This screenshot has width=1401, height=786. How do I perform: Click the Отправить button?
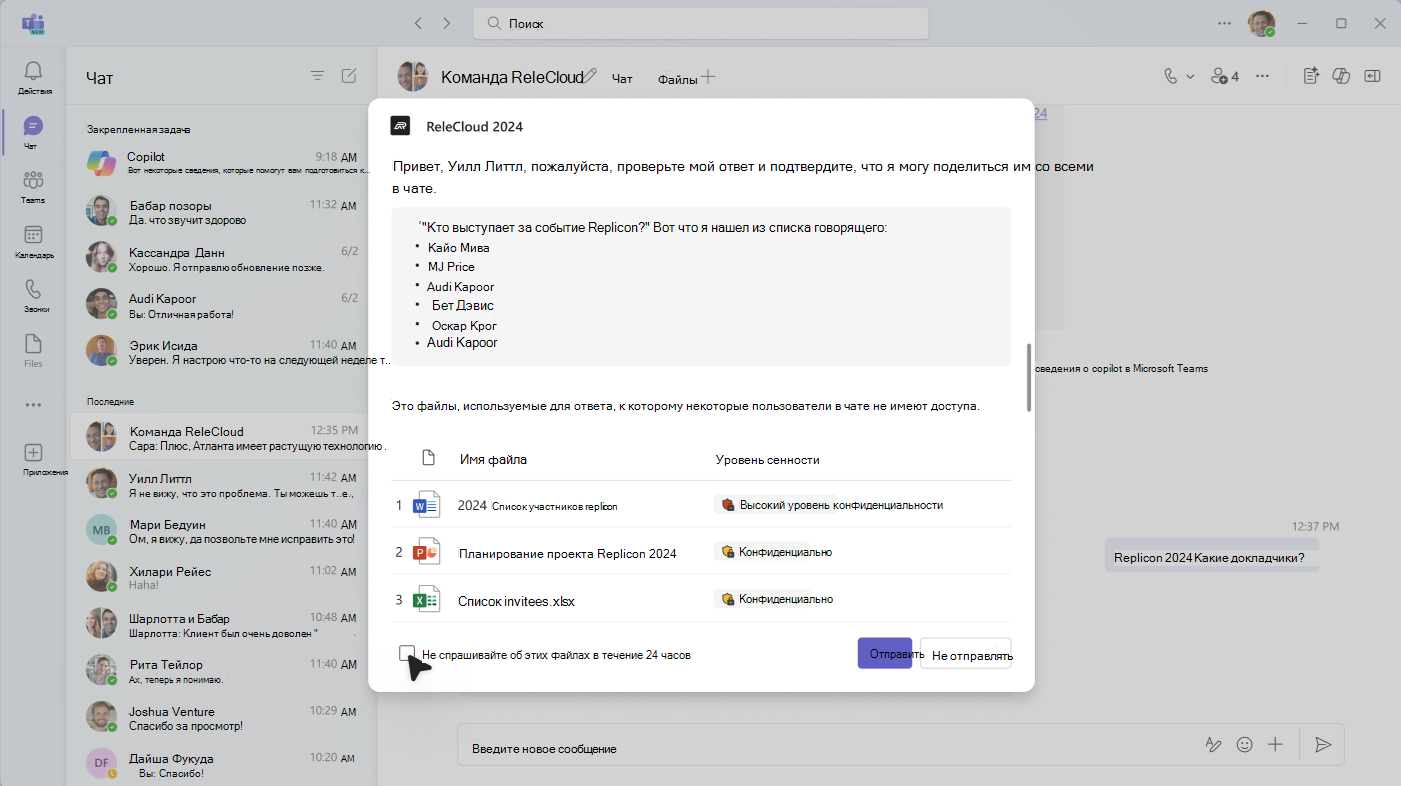pyautogui.click(x=884, y=654)
